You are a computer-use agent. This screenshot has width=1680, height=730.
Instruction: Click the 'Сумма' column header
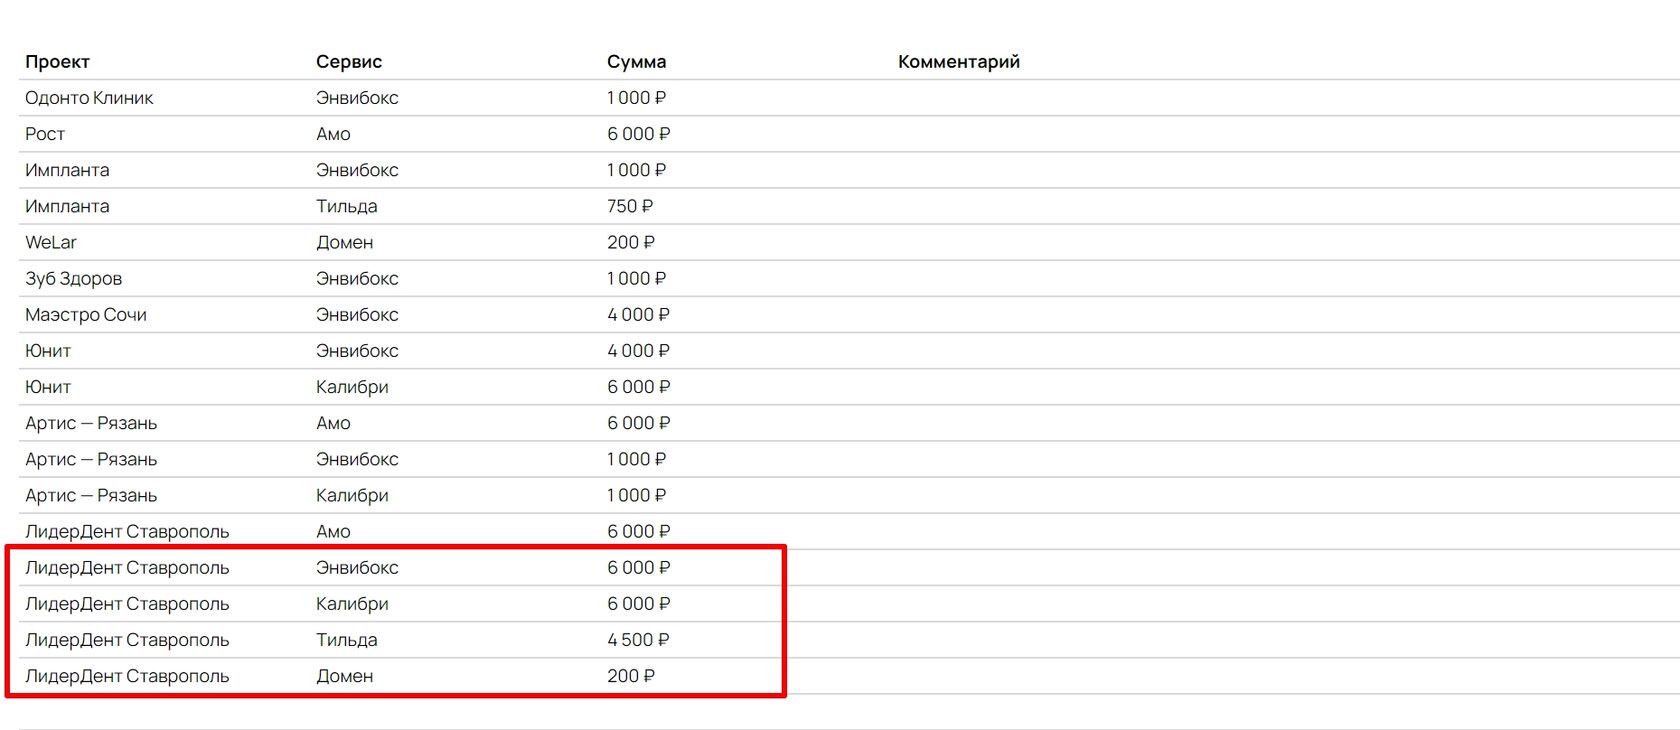pos(636,62)
